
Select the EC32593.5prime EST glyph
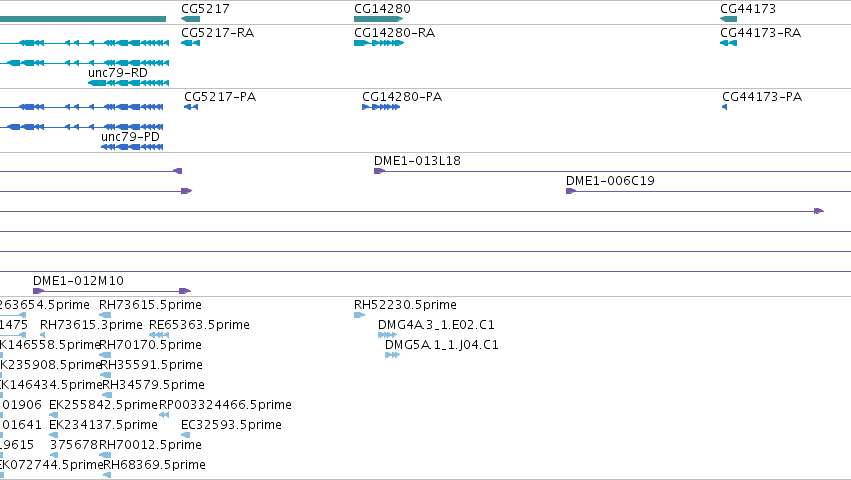click(x=186, y=435)
